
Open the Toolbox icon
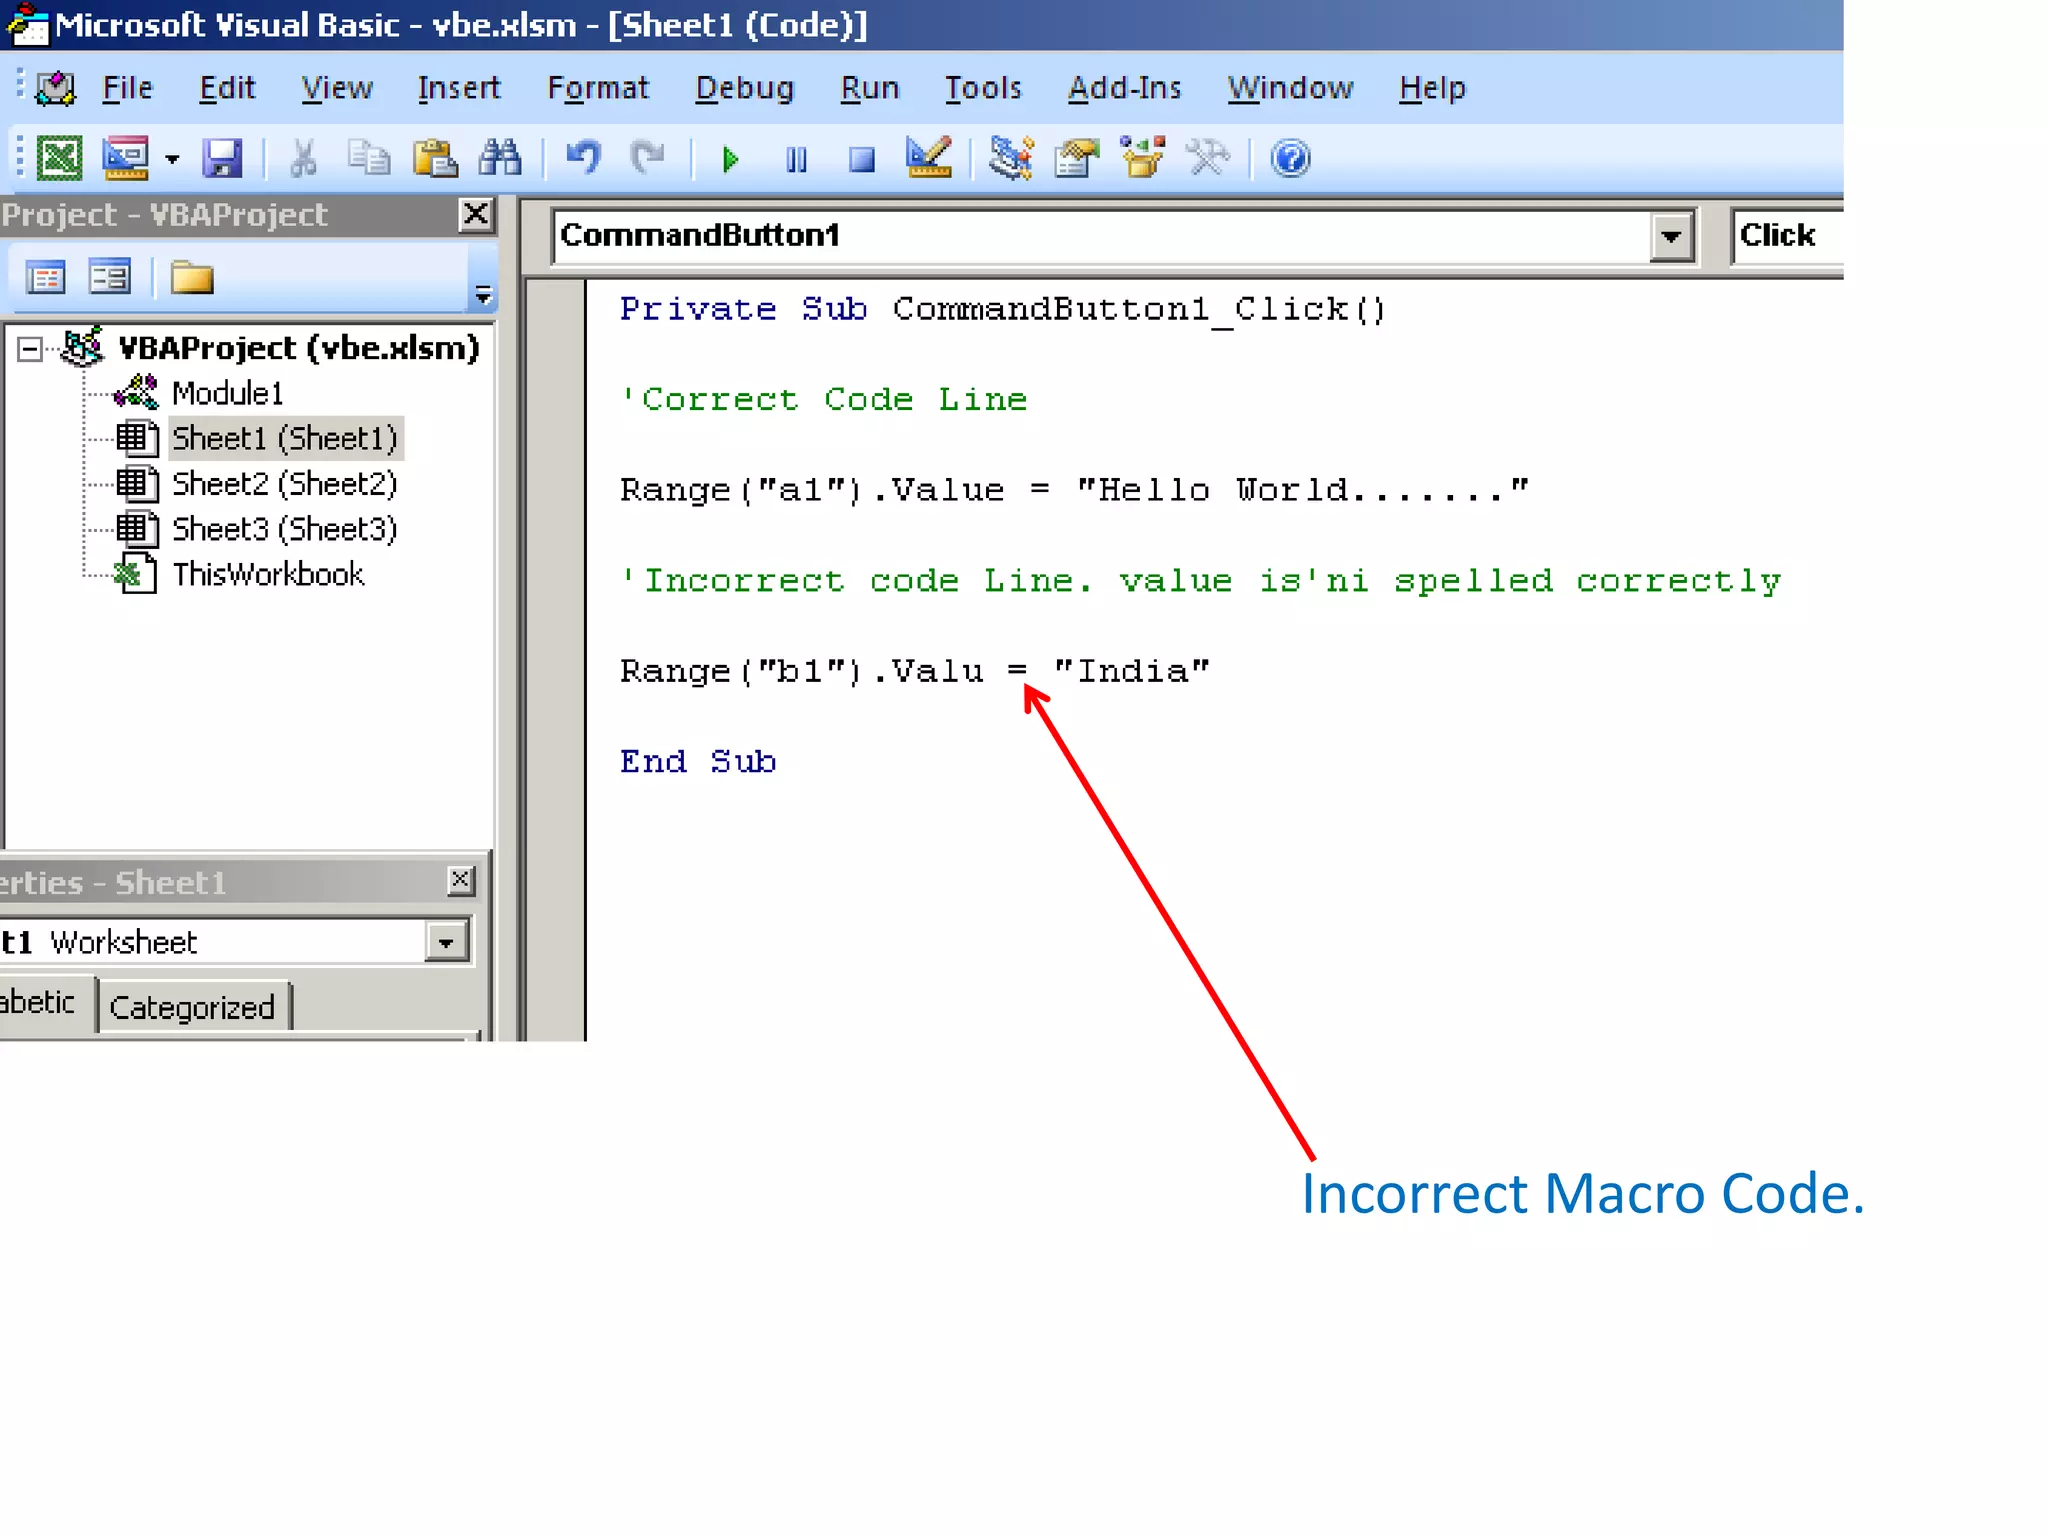[x=1207, y=158]
